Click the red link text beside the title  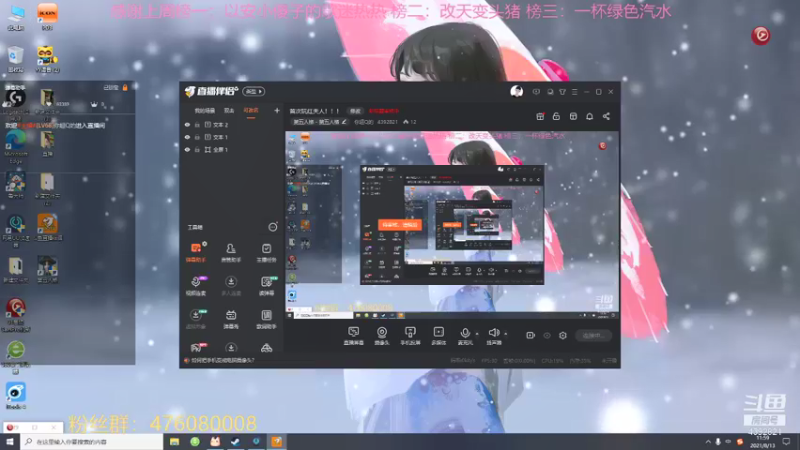(384, 111)
